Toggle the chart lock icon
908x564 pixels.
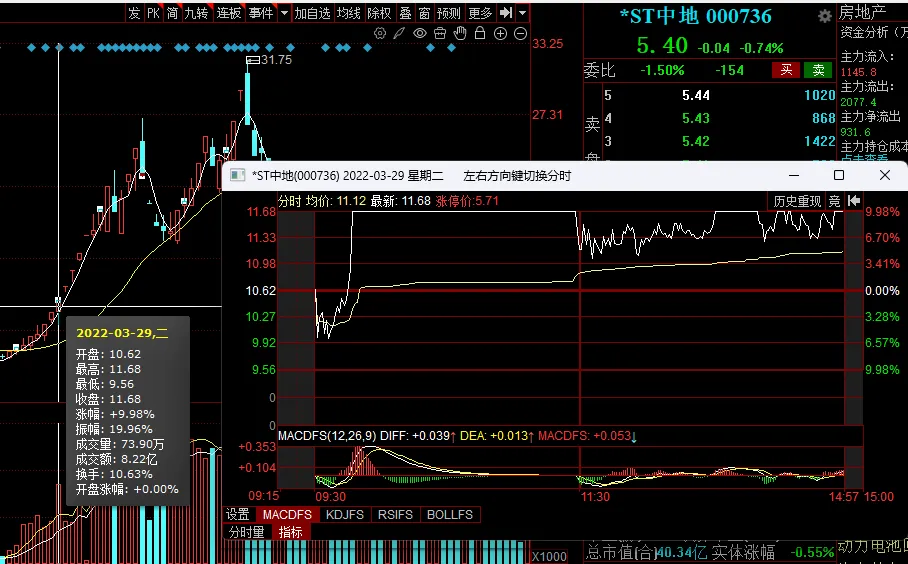click(480, 34)
